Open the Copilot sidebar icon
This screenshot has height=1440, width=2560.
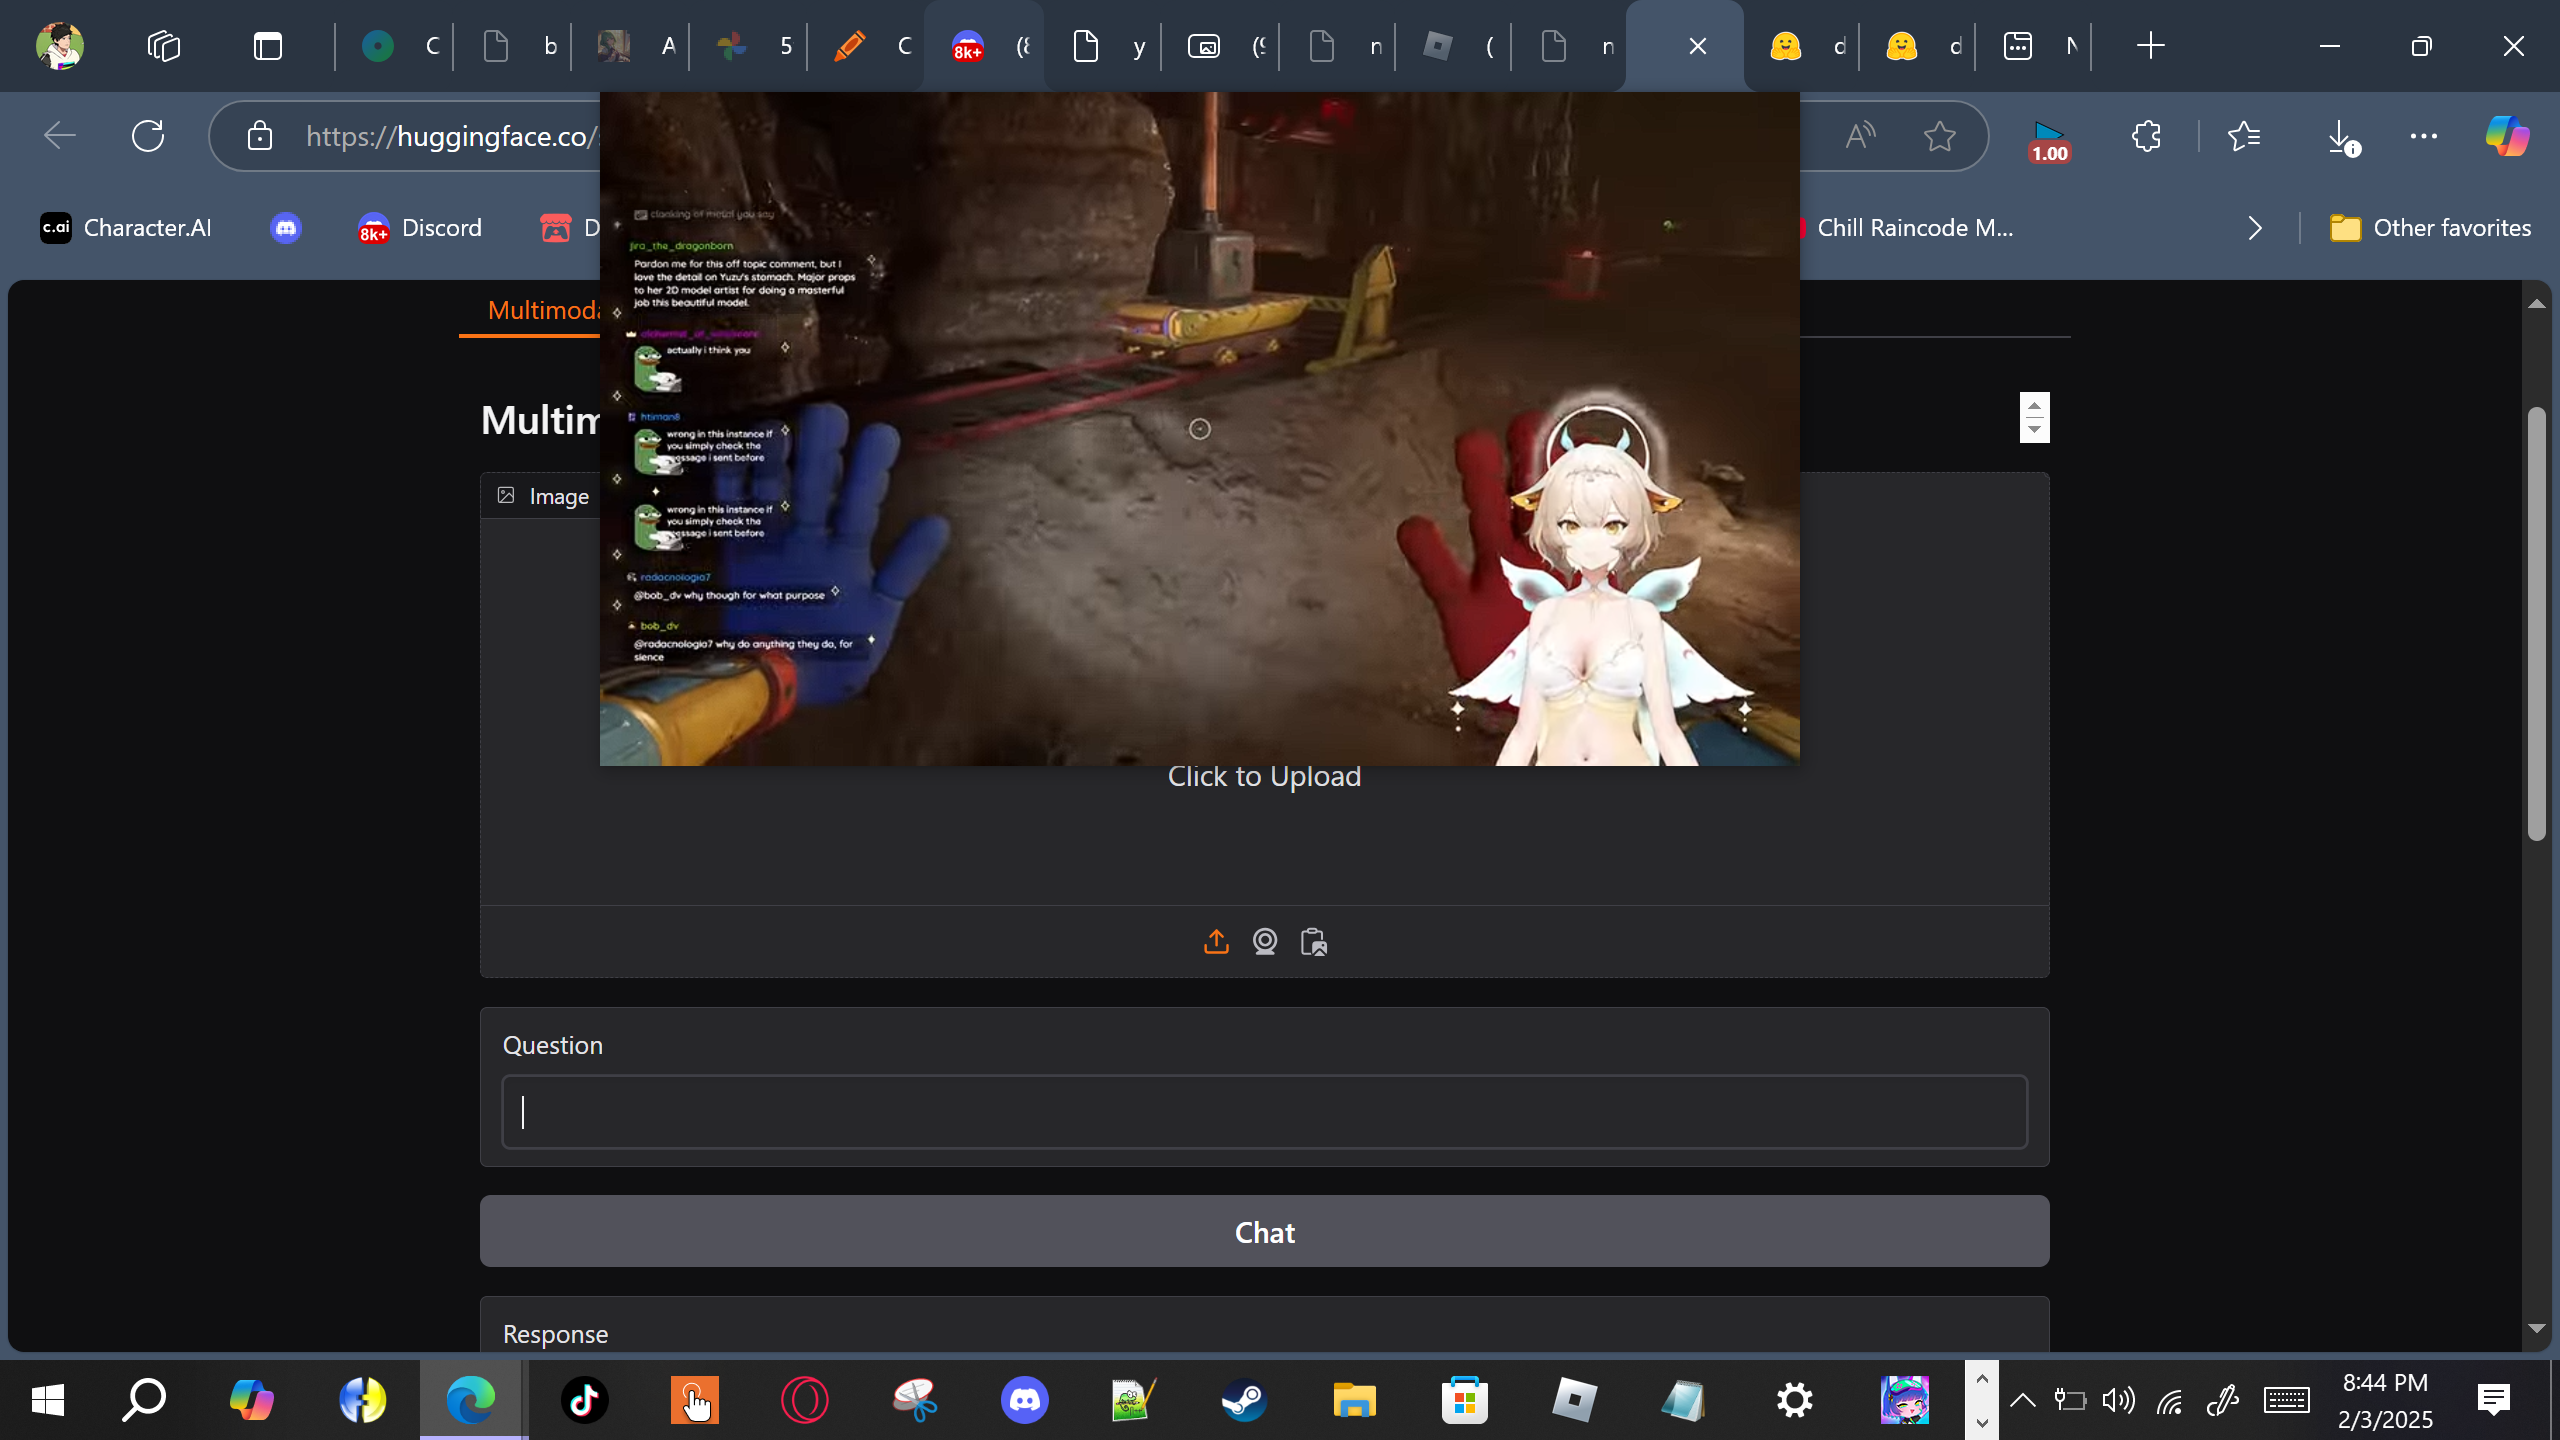pos(2508,136)
